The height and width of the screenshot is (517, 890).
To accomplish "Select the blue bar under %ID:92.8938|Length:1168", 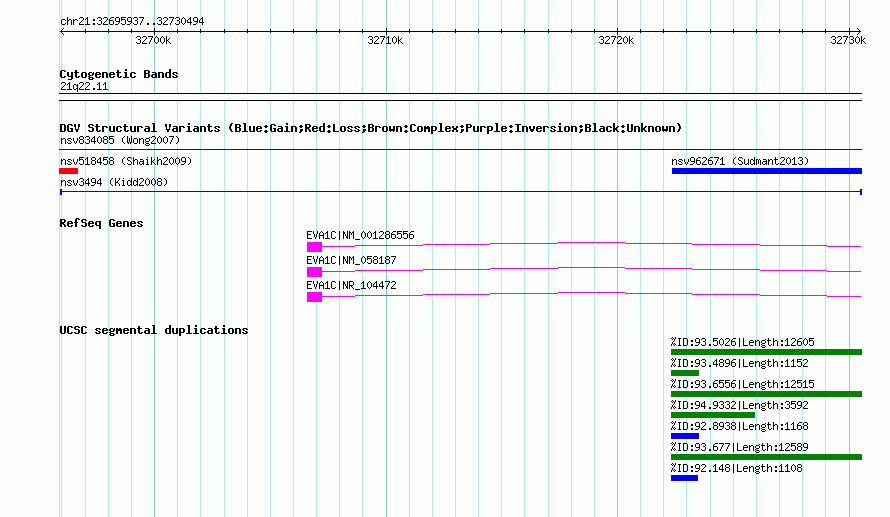I will pos(685,436).
